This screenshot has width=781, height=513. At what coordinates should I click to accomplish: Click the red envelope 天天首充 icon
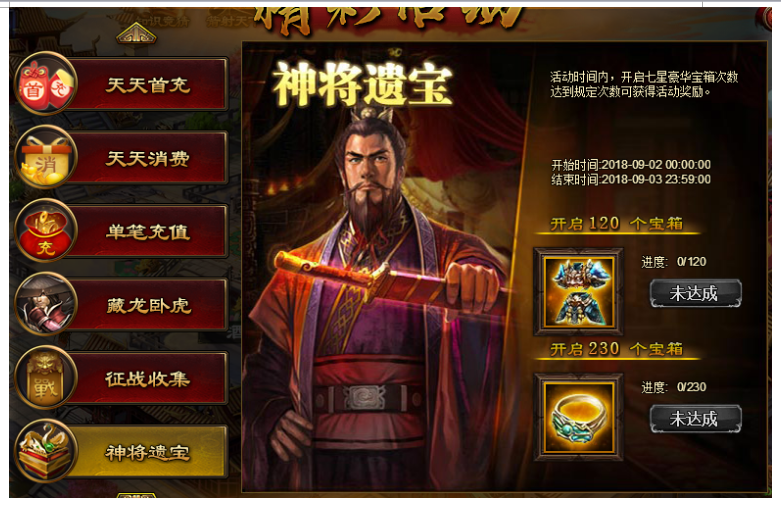pos(45,84)
